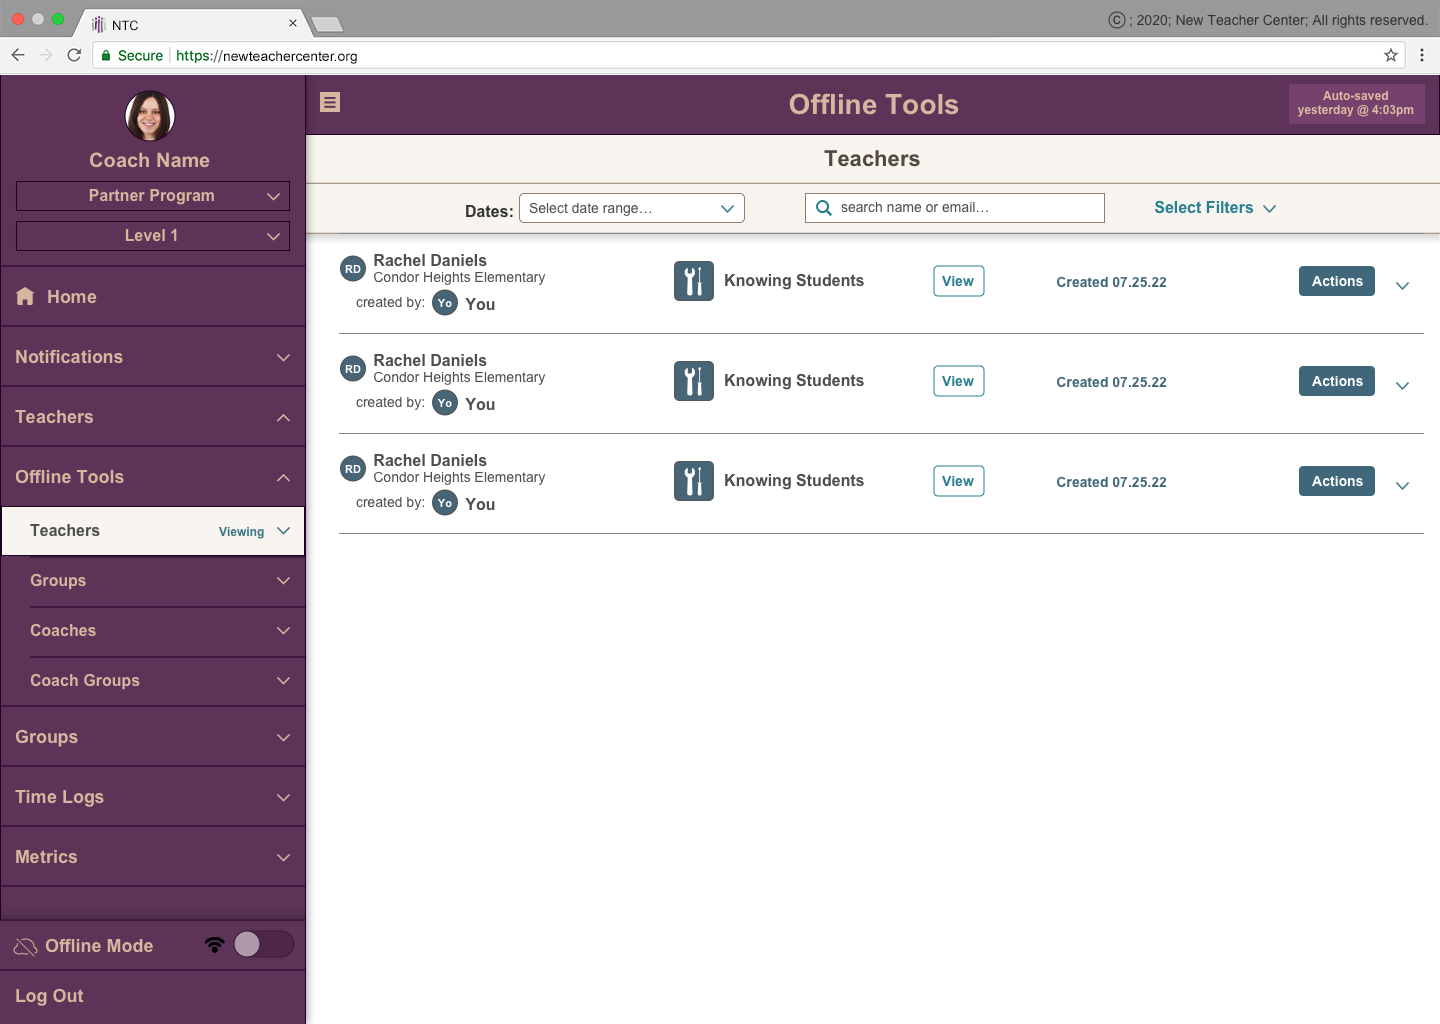Expand the third Rachel Daniels row chevron
The image size is (1440, 1024).
point(1402,486)
